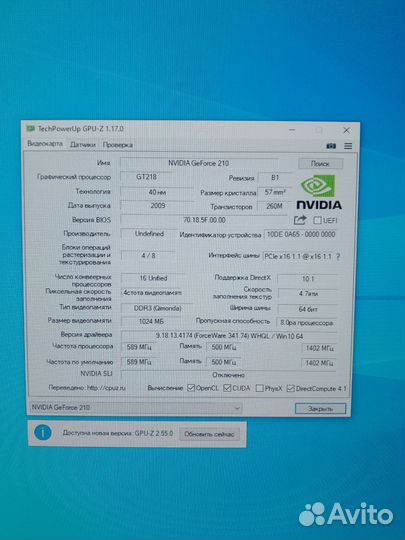Toggle the OpenCL checkbox

(191, 388)
